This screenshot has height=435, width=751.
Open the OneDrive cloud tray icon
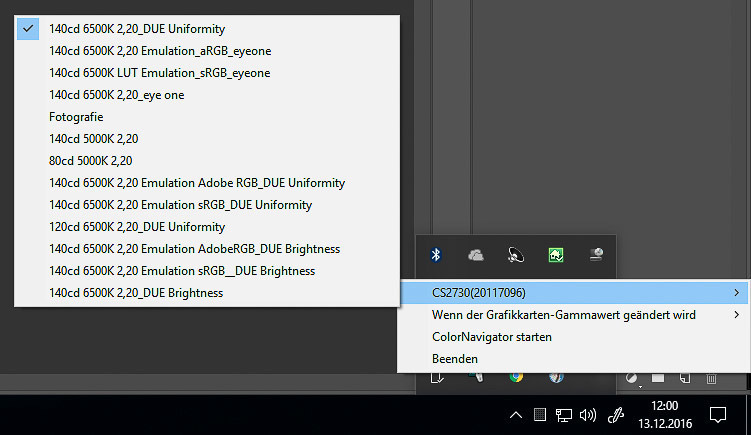coord(476,255)
